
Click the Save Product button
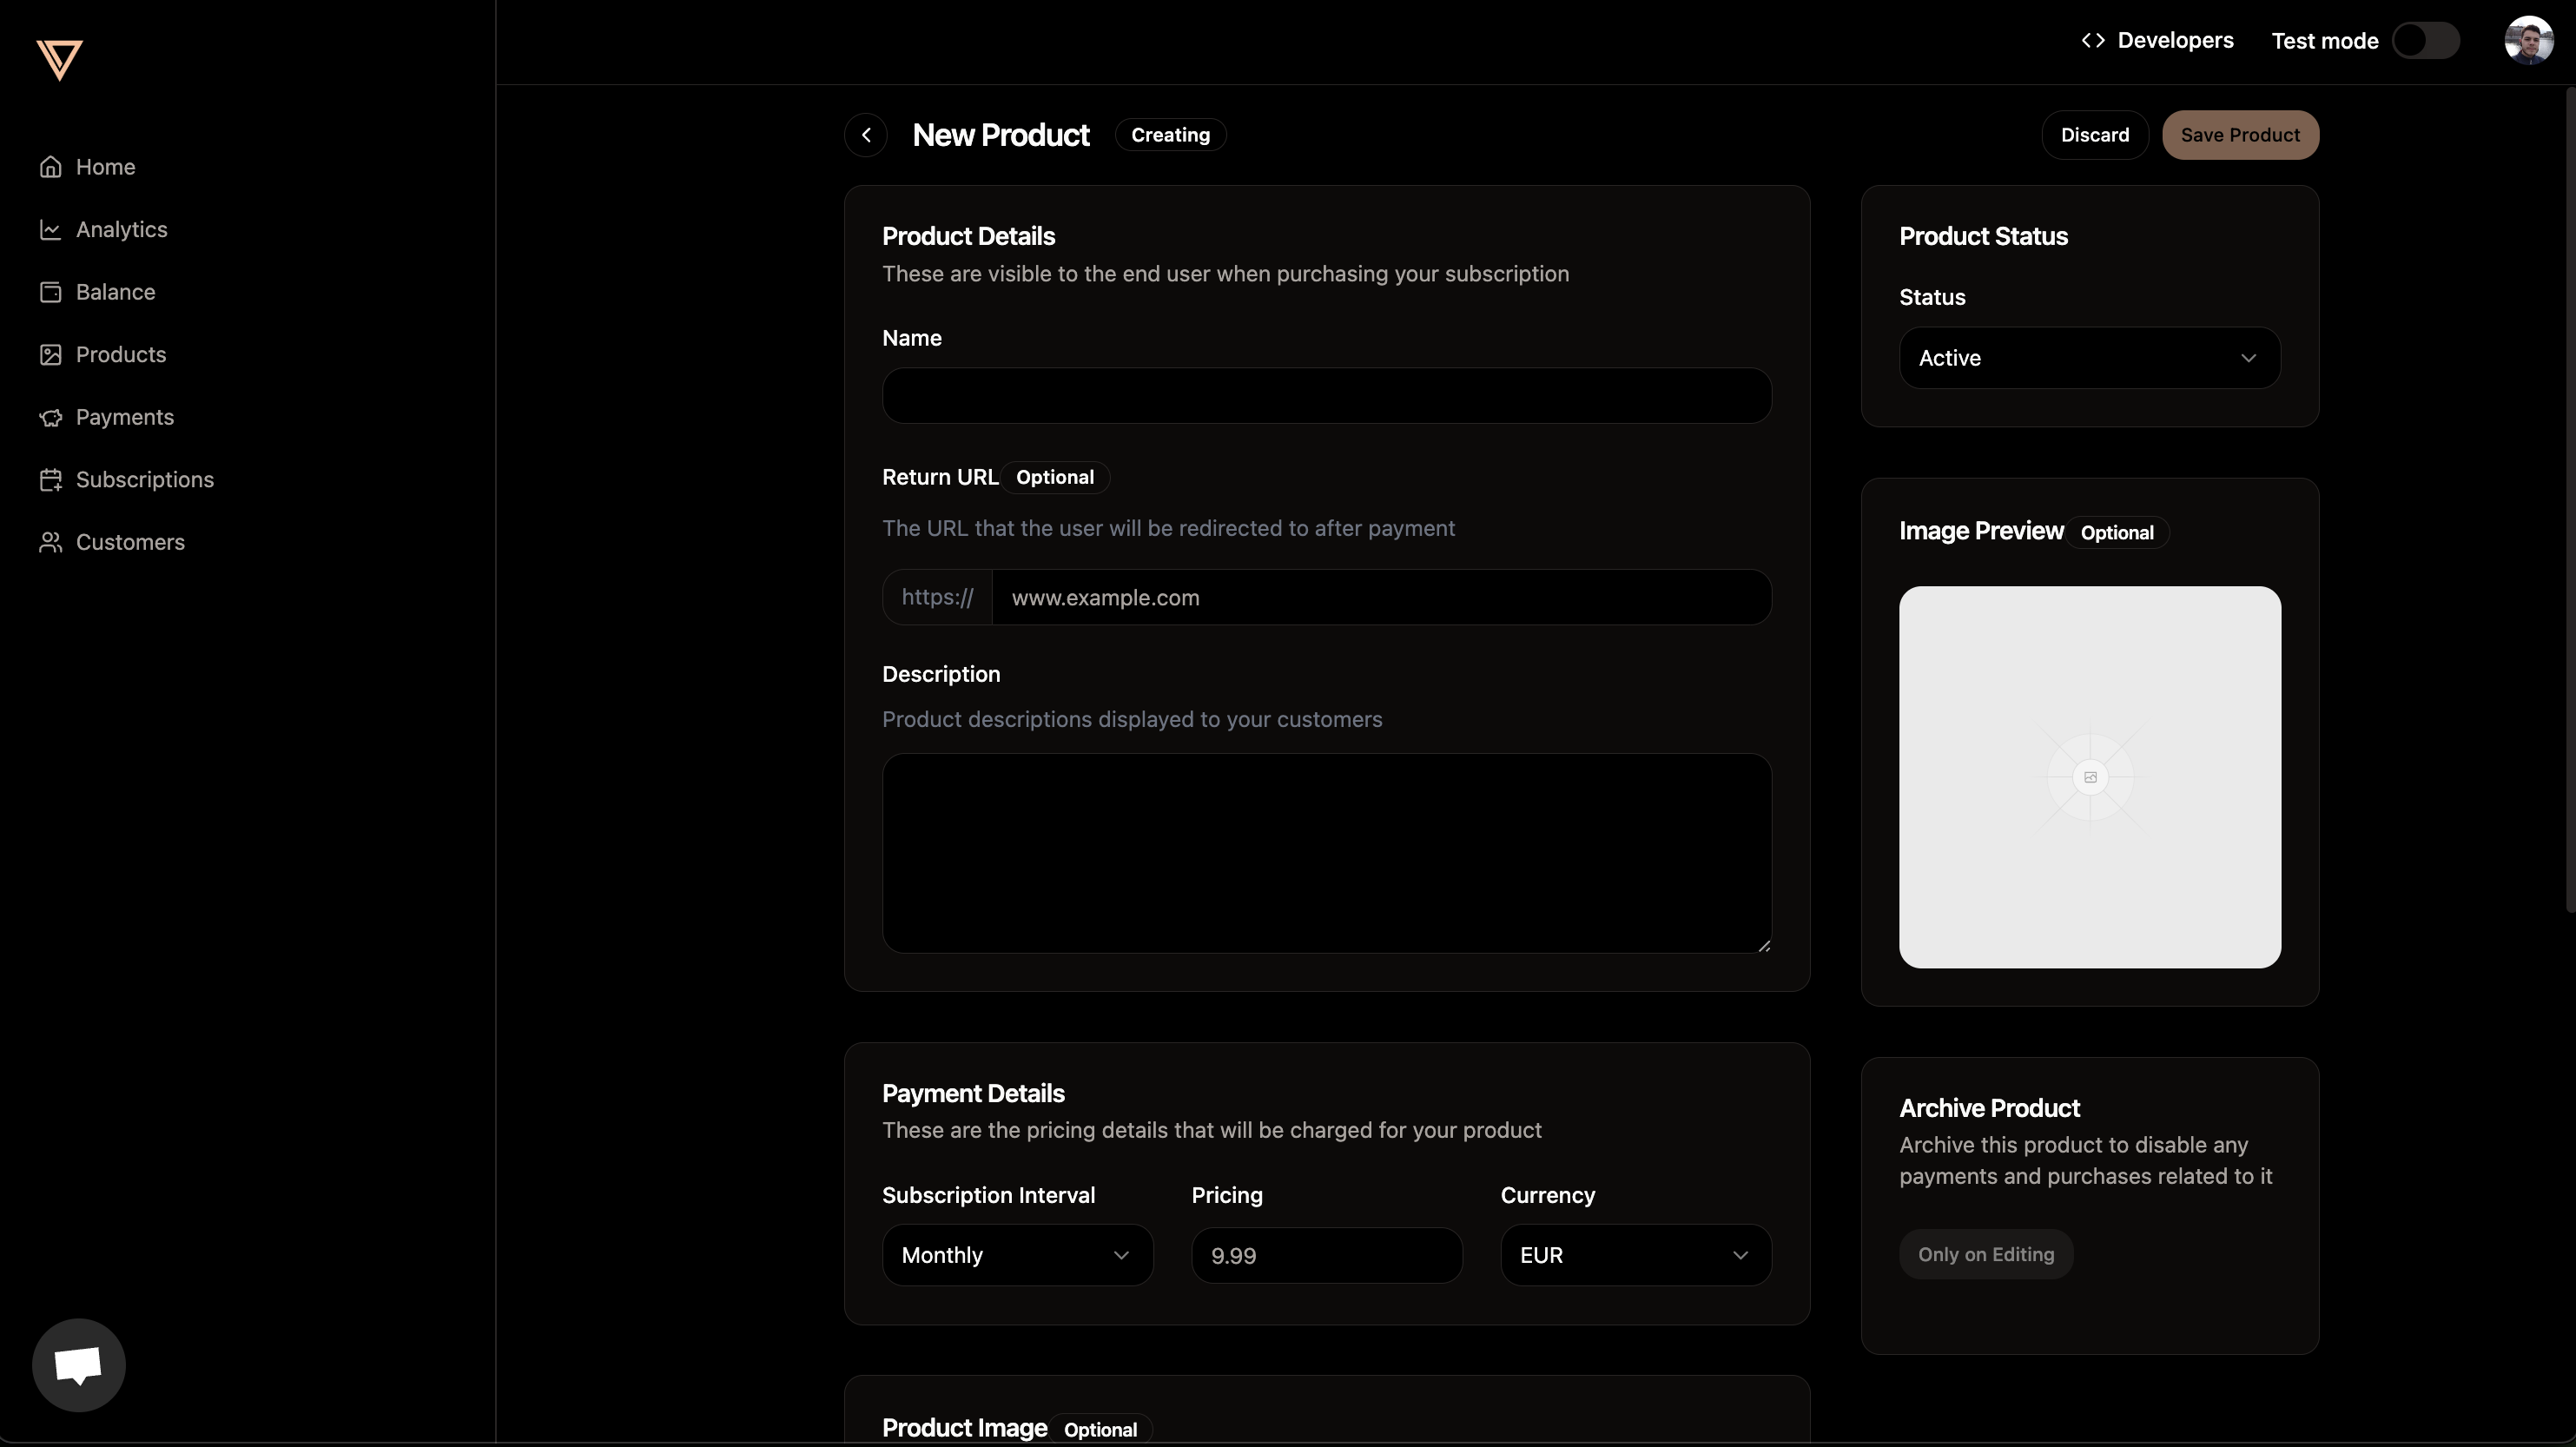(x=2240, y=135)
